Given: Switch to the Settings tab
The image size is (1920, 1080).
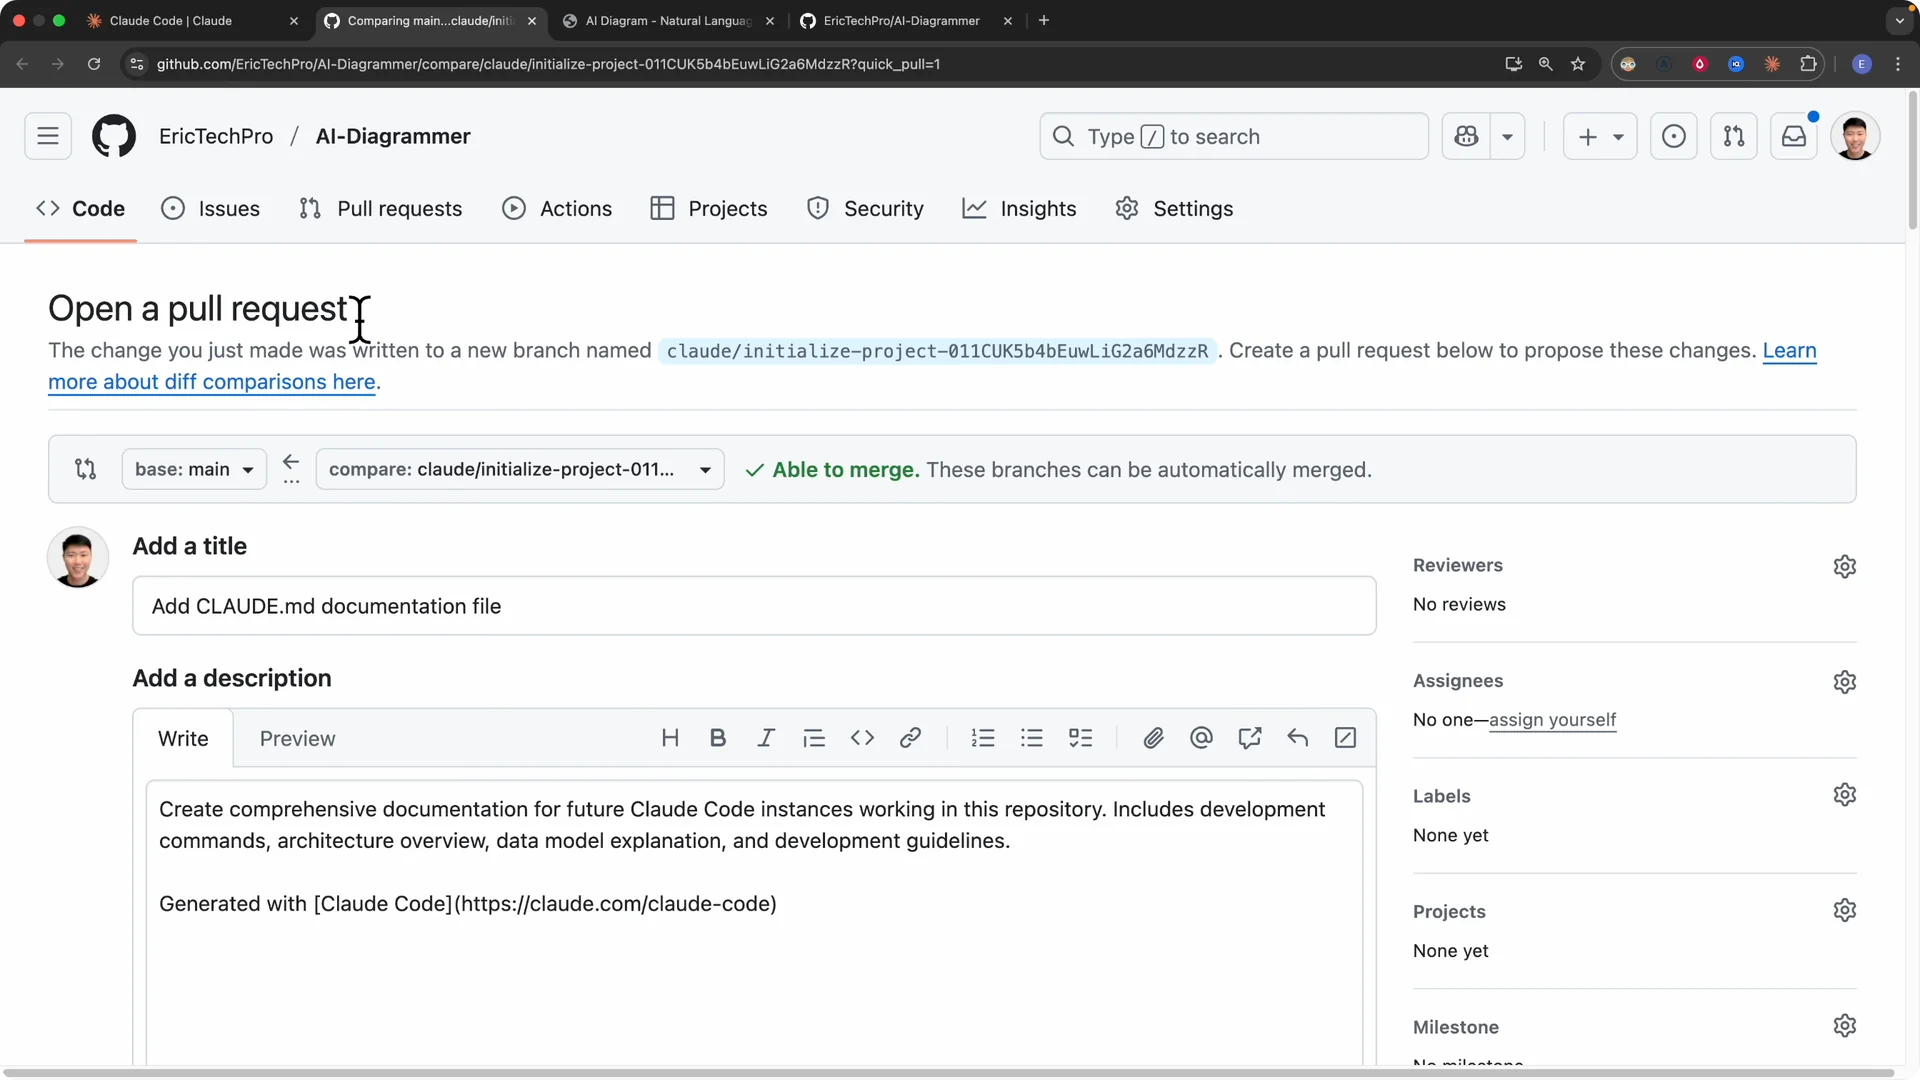Looking at the screenshot, I should (x=1174, y=208).
